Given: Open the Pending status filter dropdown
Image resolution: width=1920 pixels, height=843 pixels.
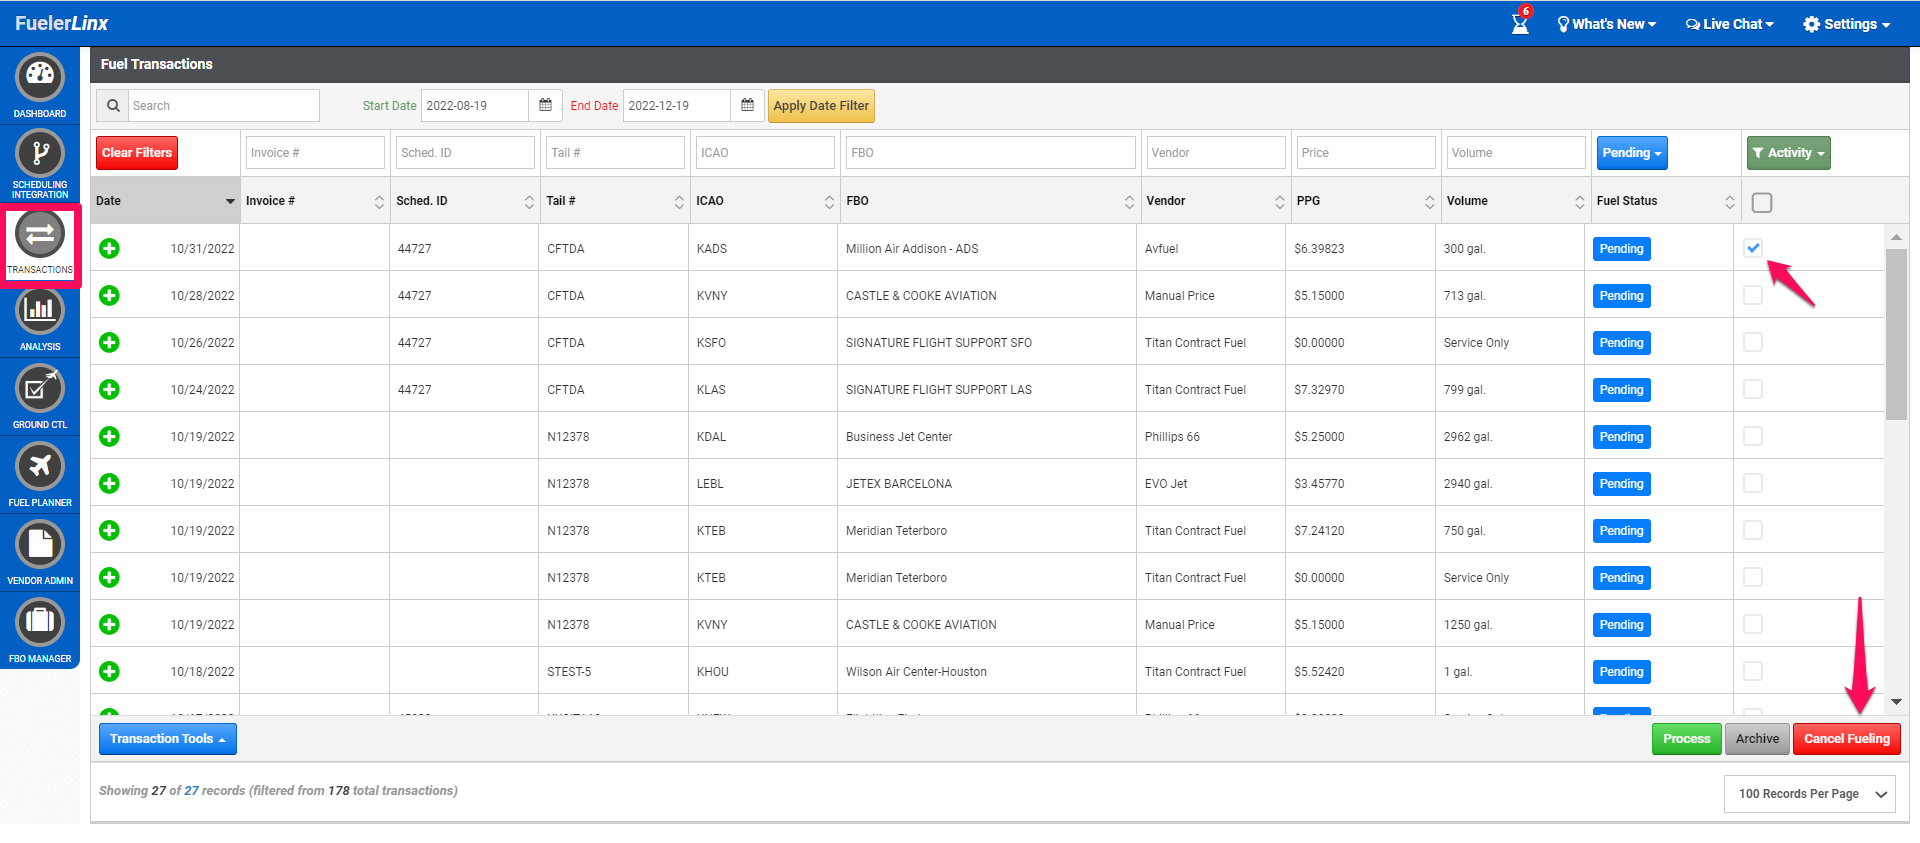Looking at the screenshot, I should point(1632,153).
